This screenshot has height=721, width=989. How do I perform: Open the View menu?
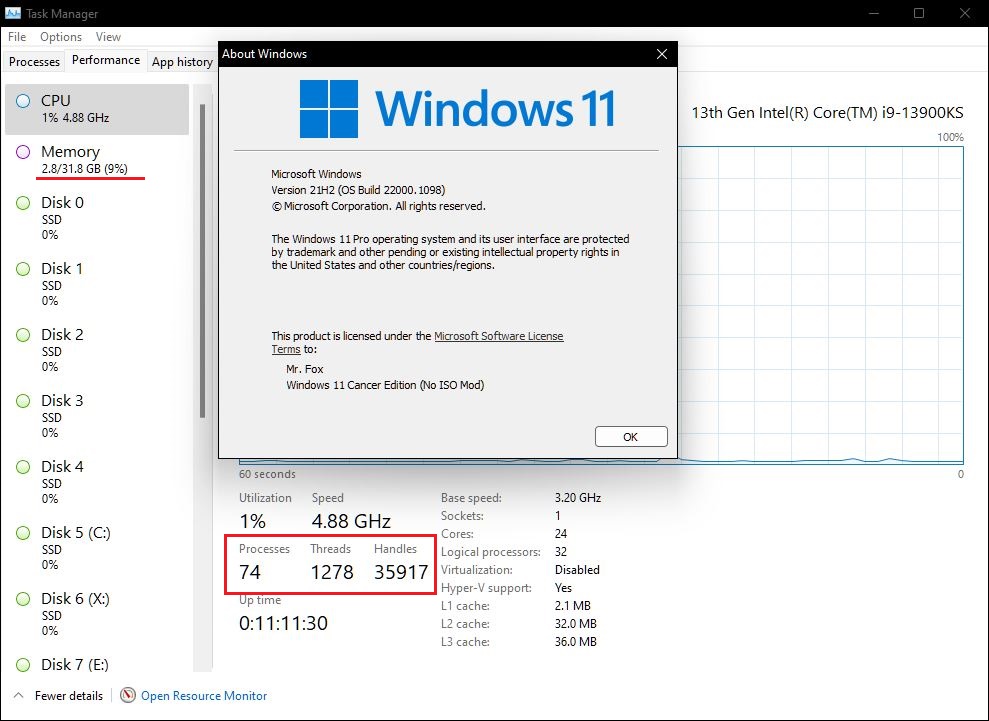click(108, 37)
